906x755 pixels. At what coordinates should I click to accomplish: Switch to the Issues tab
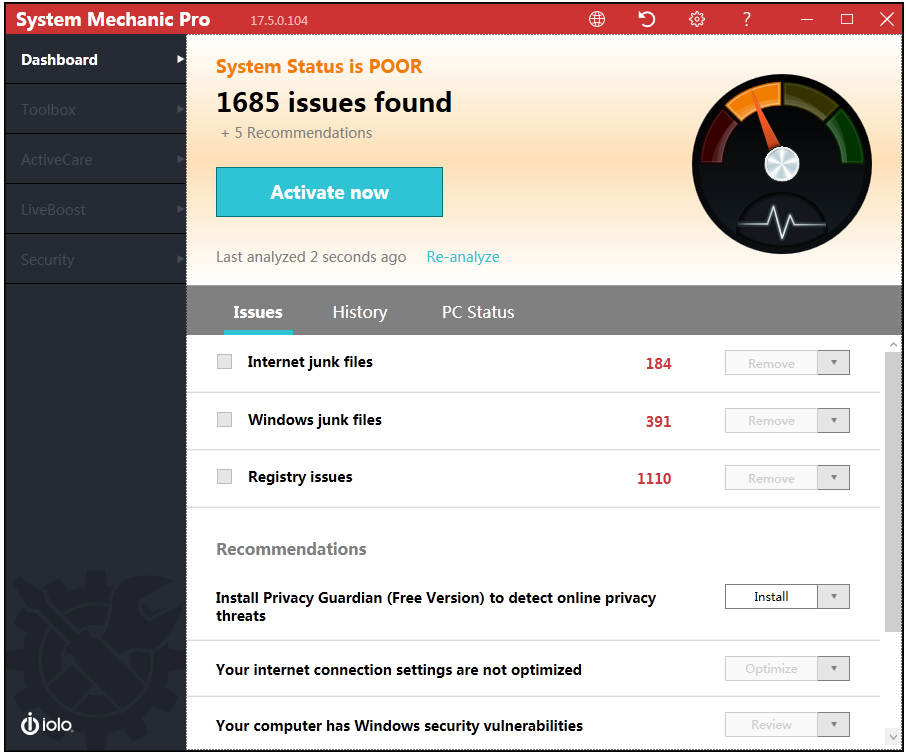(258, 312)
